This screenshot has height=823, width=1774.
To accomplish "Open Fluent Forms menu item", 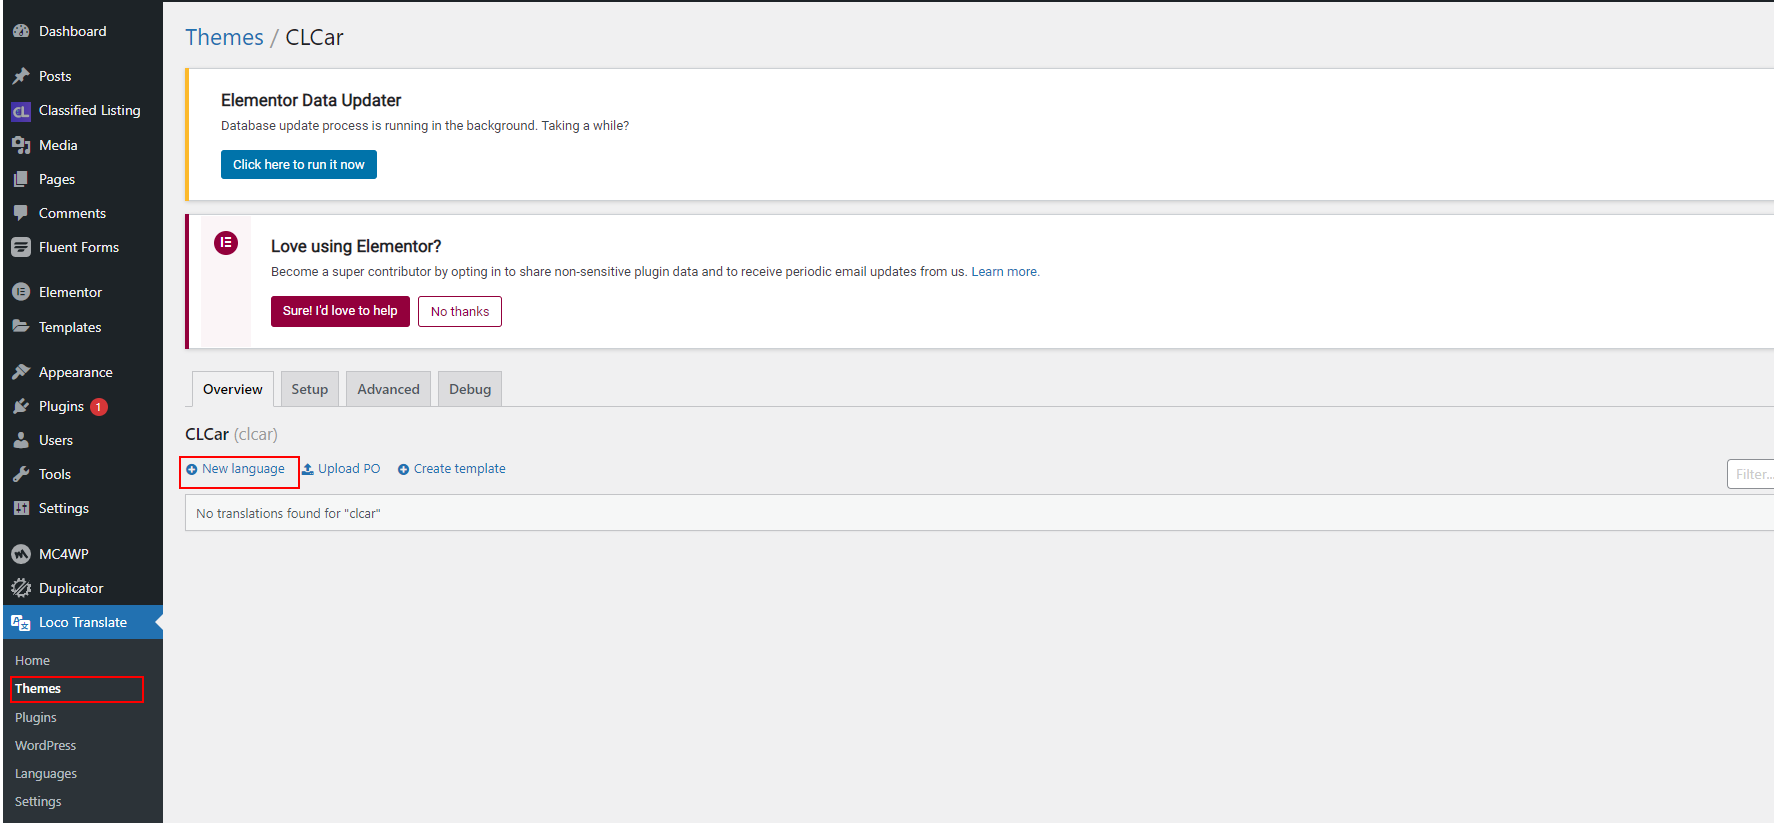I will [82, 247].
